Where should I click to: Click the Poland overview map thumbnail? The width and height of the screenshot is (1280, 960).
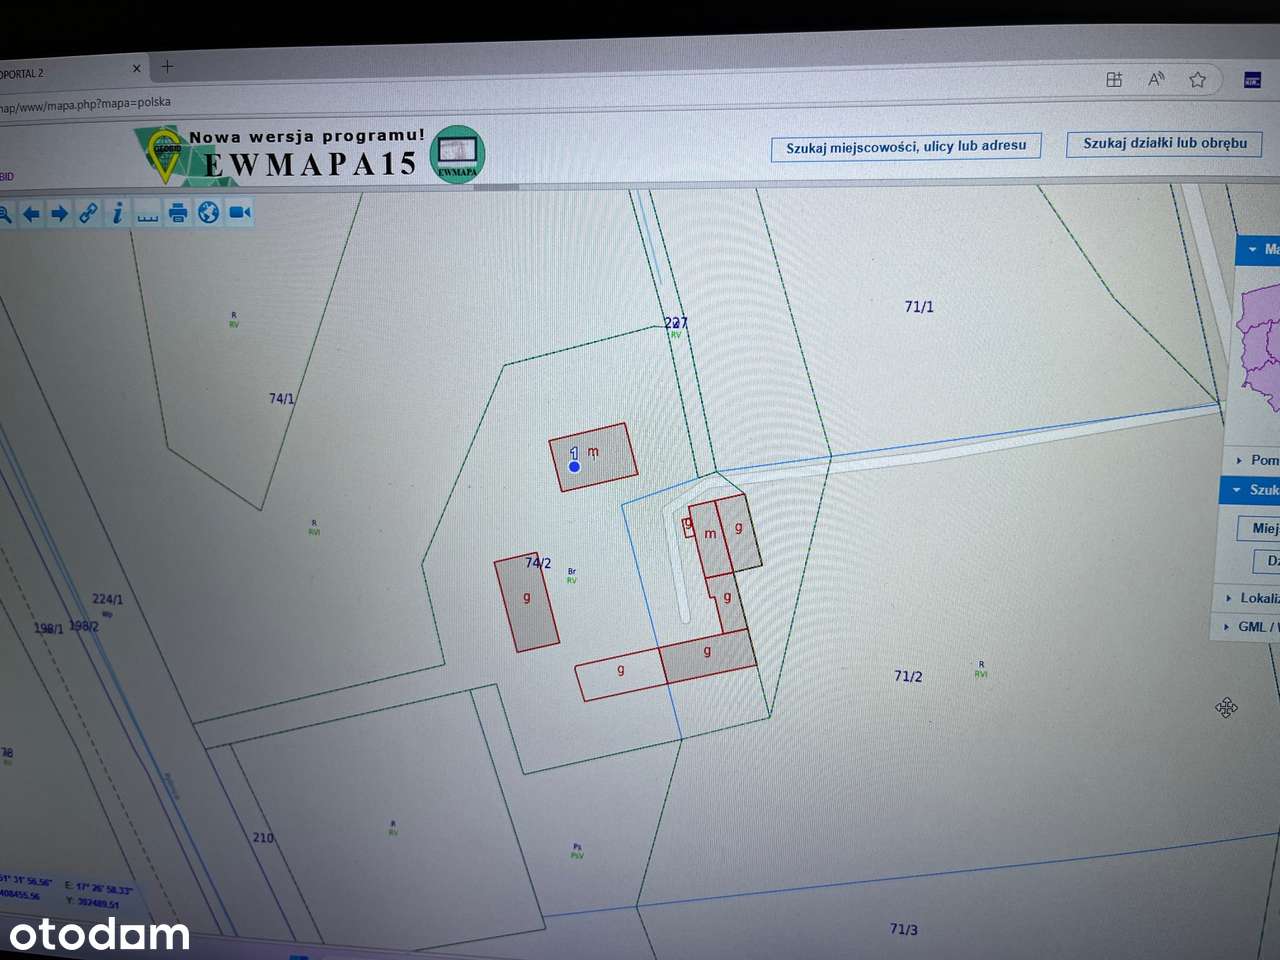click(x=1259, y=350)
